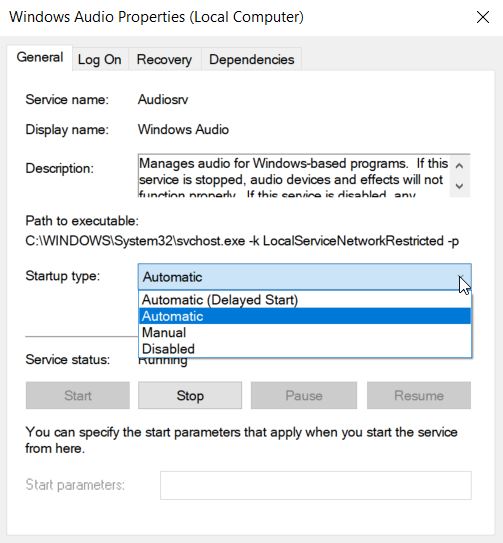The height and width of the screenshot is (543, 503).
Task: Click the greyed Start button
Action: pos(78,395)
